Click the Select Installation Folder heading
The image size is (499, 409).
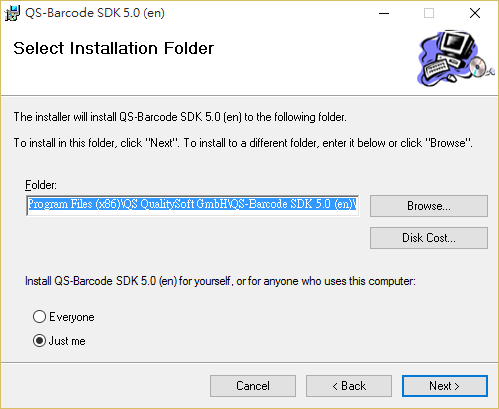pyautogui.click(x=113, y=48)
